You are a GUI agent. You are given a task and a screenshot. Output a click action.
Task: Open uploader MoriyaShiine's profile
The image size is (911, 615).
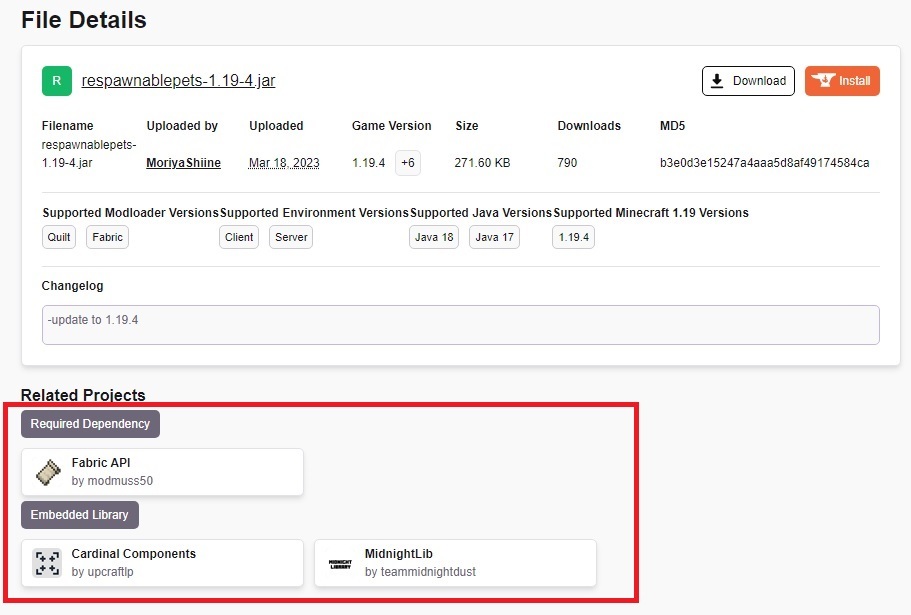(x=183, y=163)
